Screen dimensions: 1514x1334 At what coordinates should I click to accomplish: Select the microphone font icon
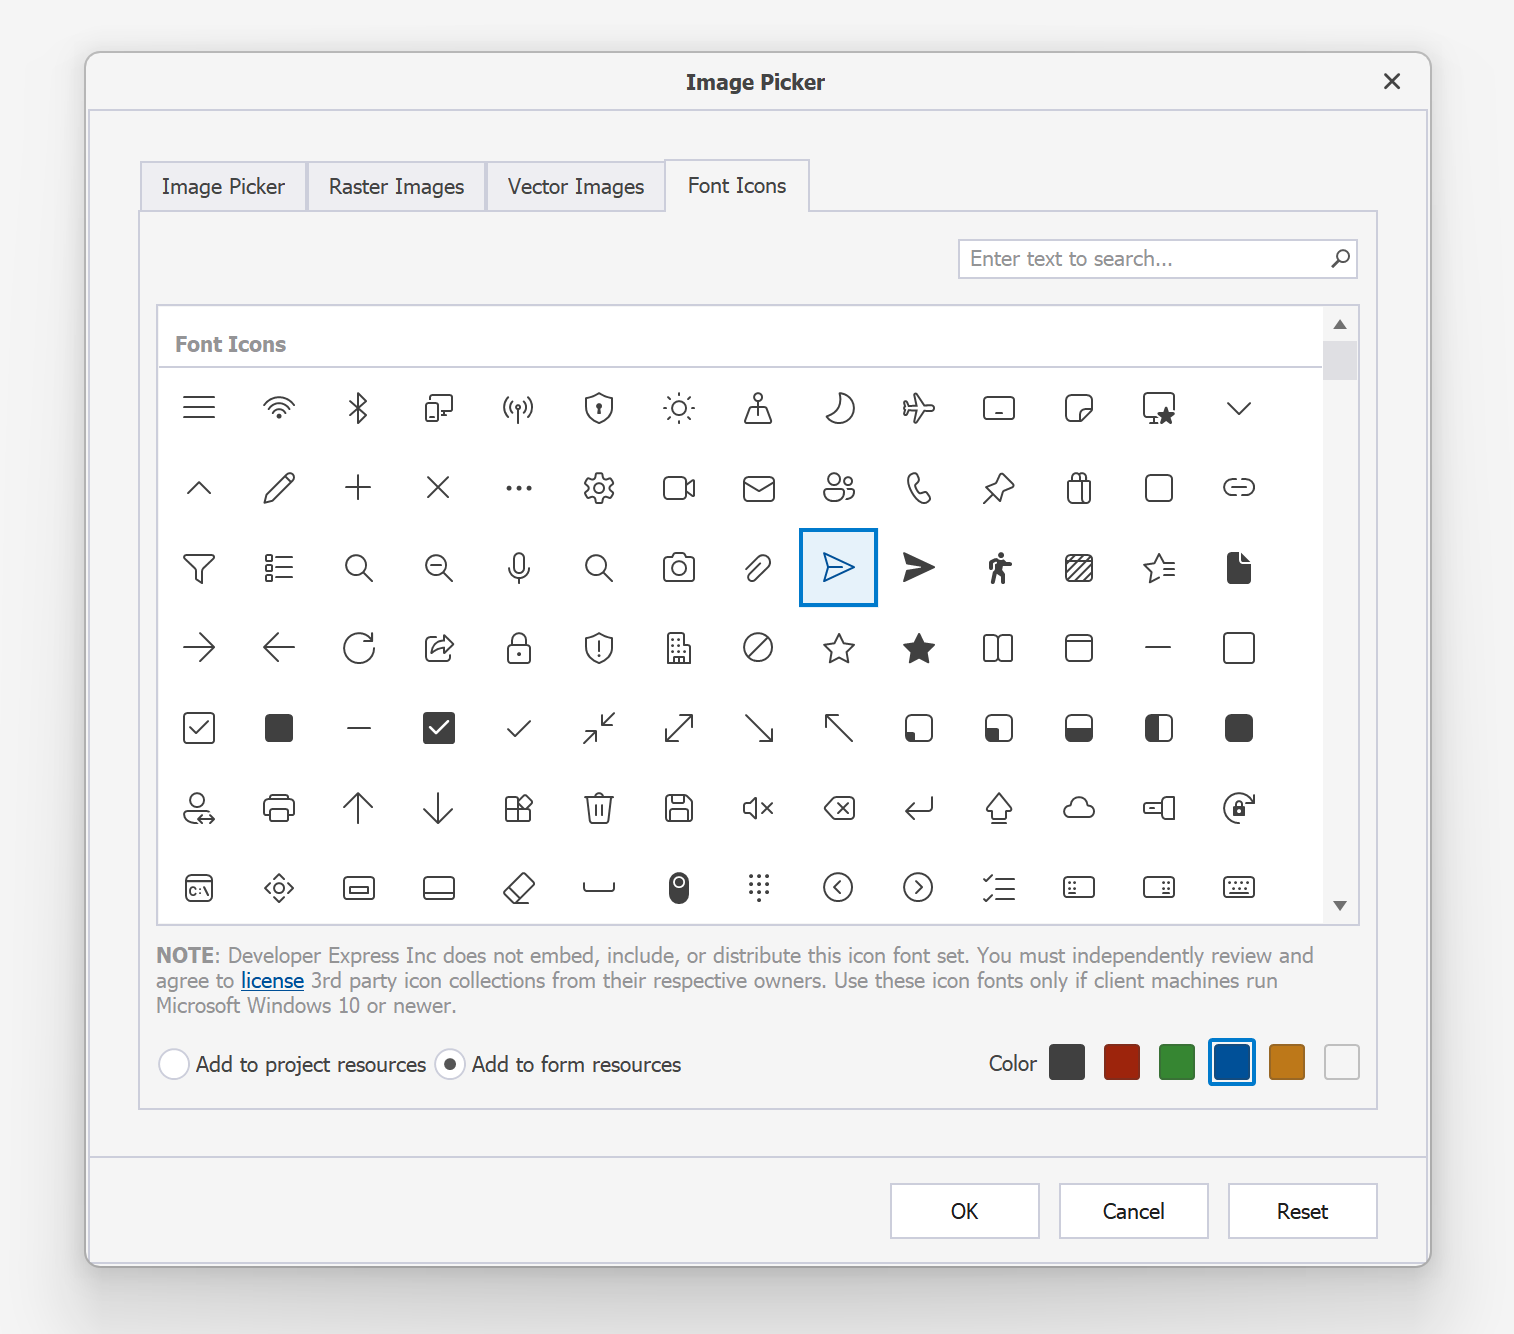click(x=518, y=568)
